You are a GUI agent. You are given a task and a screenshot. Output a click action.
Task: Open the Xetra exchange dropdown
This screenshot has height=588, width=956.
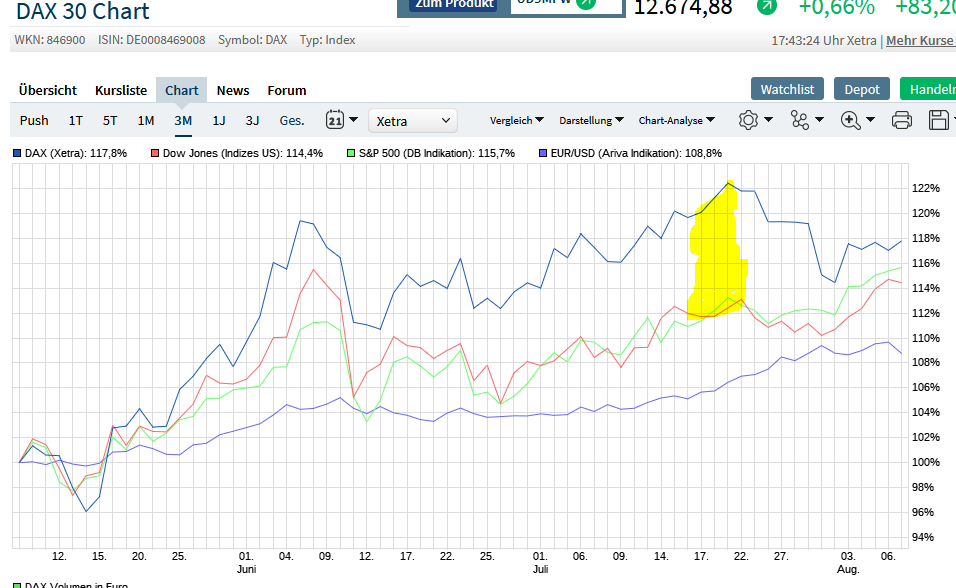coord(413,121)
